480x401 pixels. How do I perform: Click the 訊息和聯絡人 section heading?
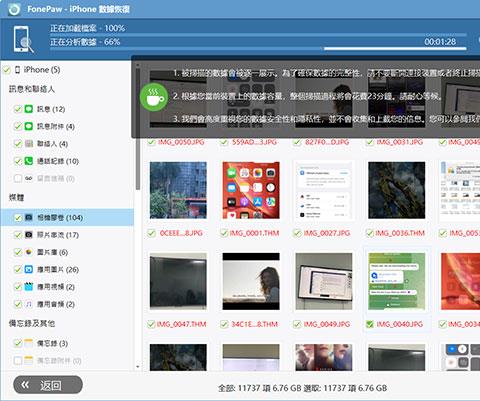[32, 89]
